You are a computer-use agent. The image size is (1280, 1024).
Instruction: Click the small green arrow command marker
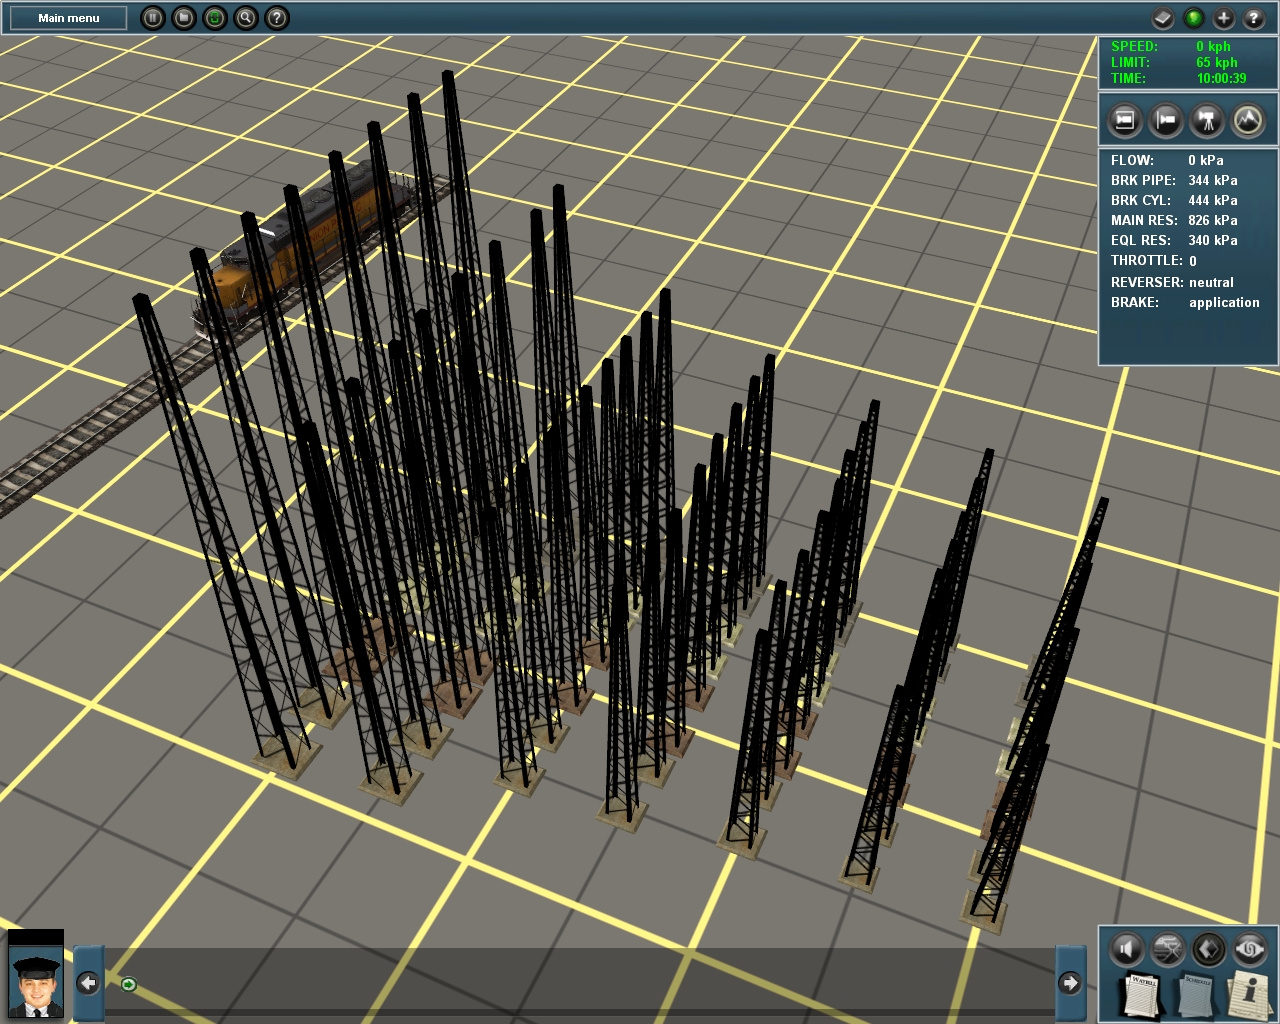128,985
